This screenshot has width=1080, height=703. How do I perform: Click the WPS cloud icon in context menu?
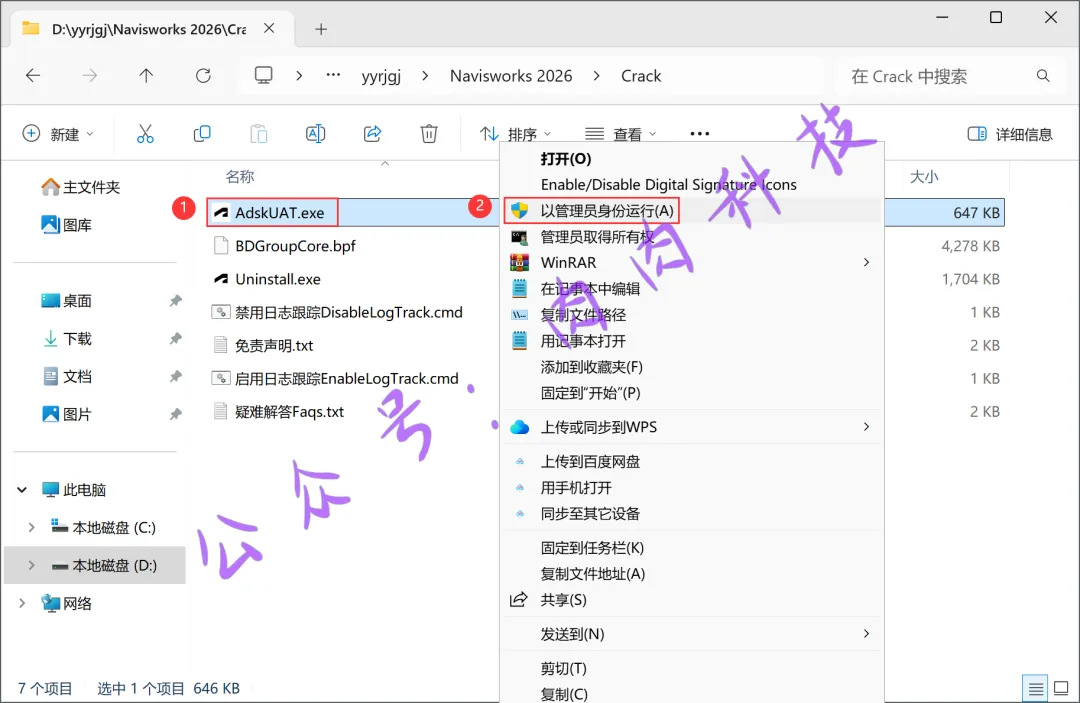[x=519, y=427]
